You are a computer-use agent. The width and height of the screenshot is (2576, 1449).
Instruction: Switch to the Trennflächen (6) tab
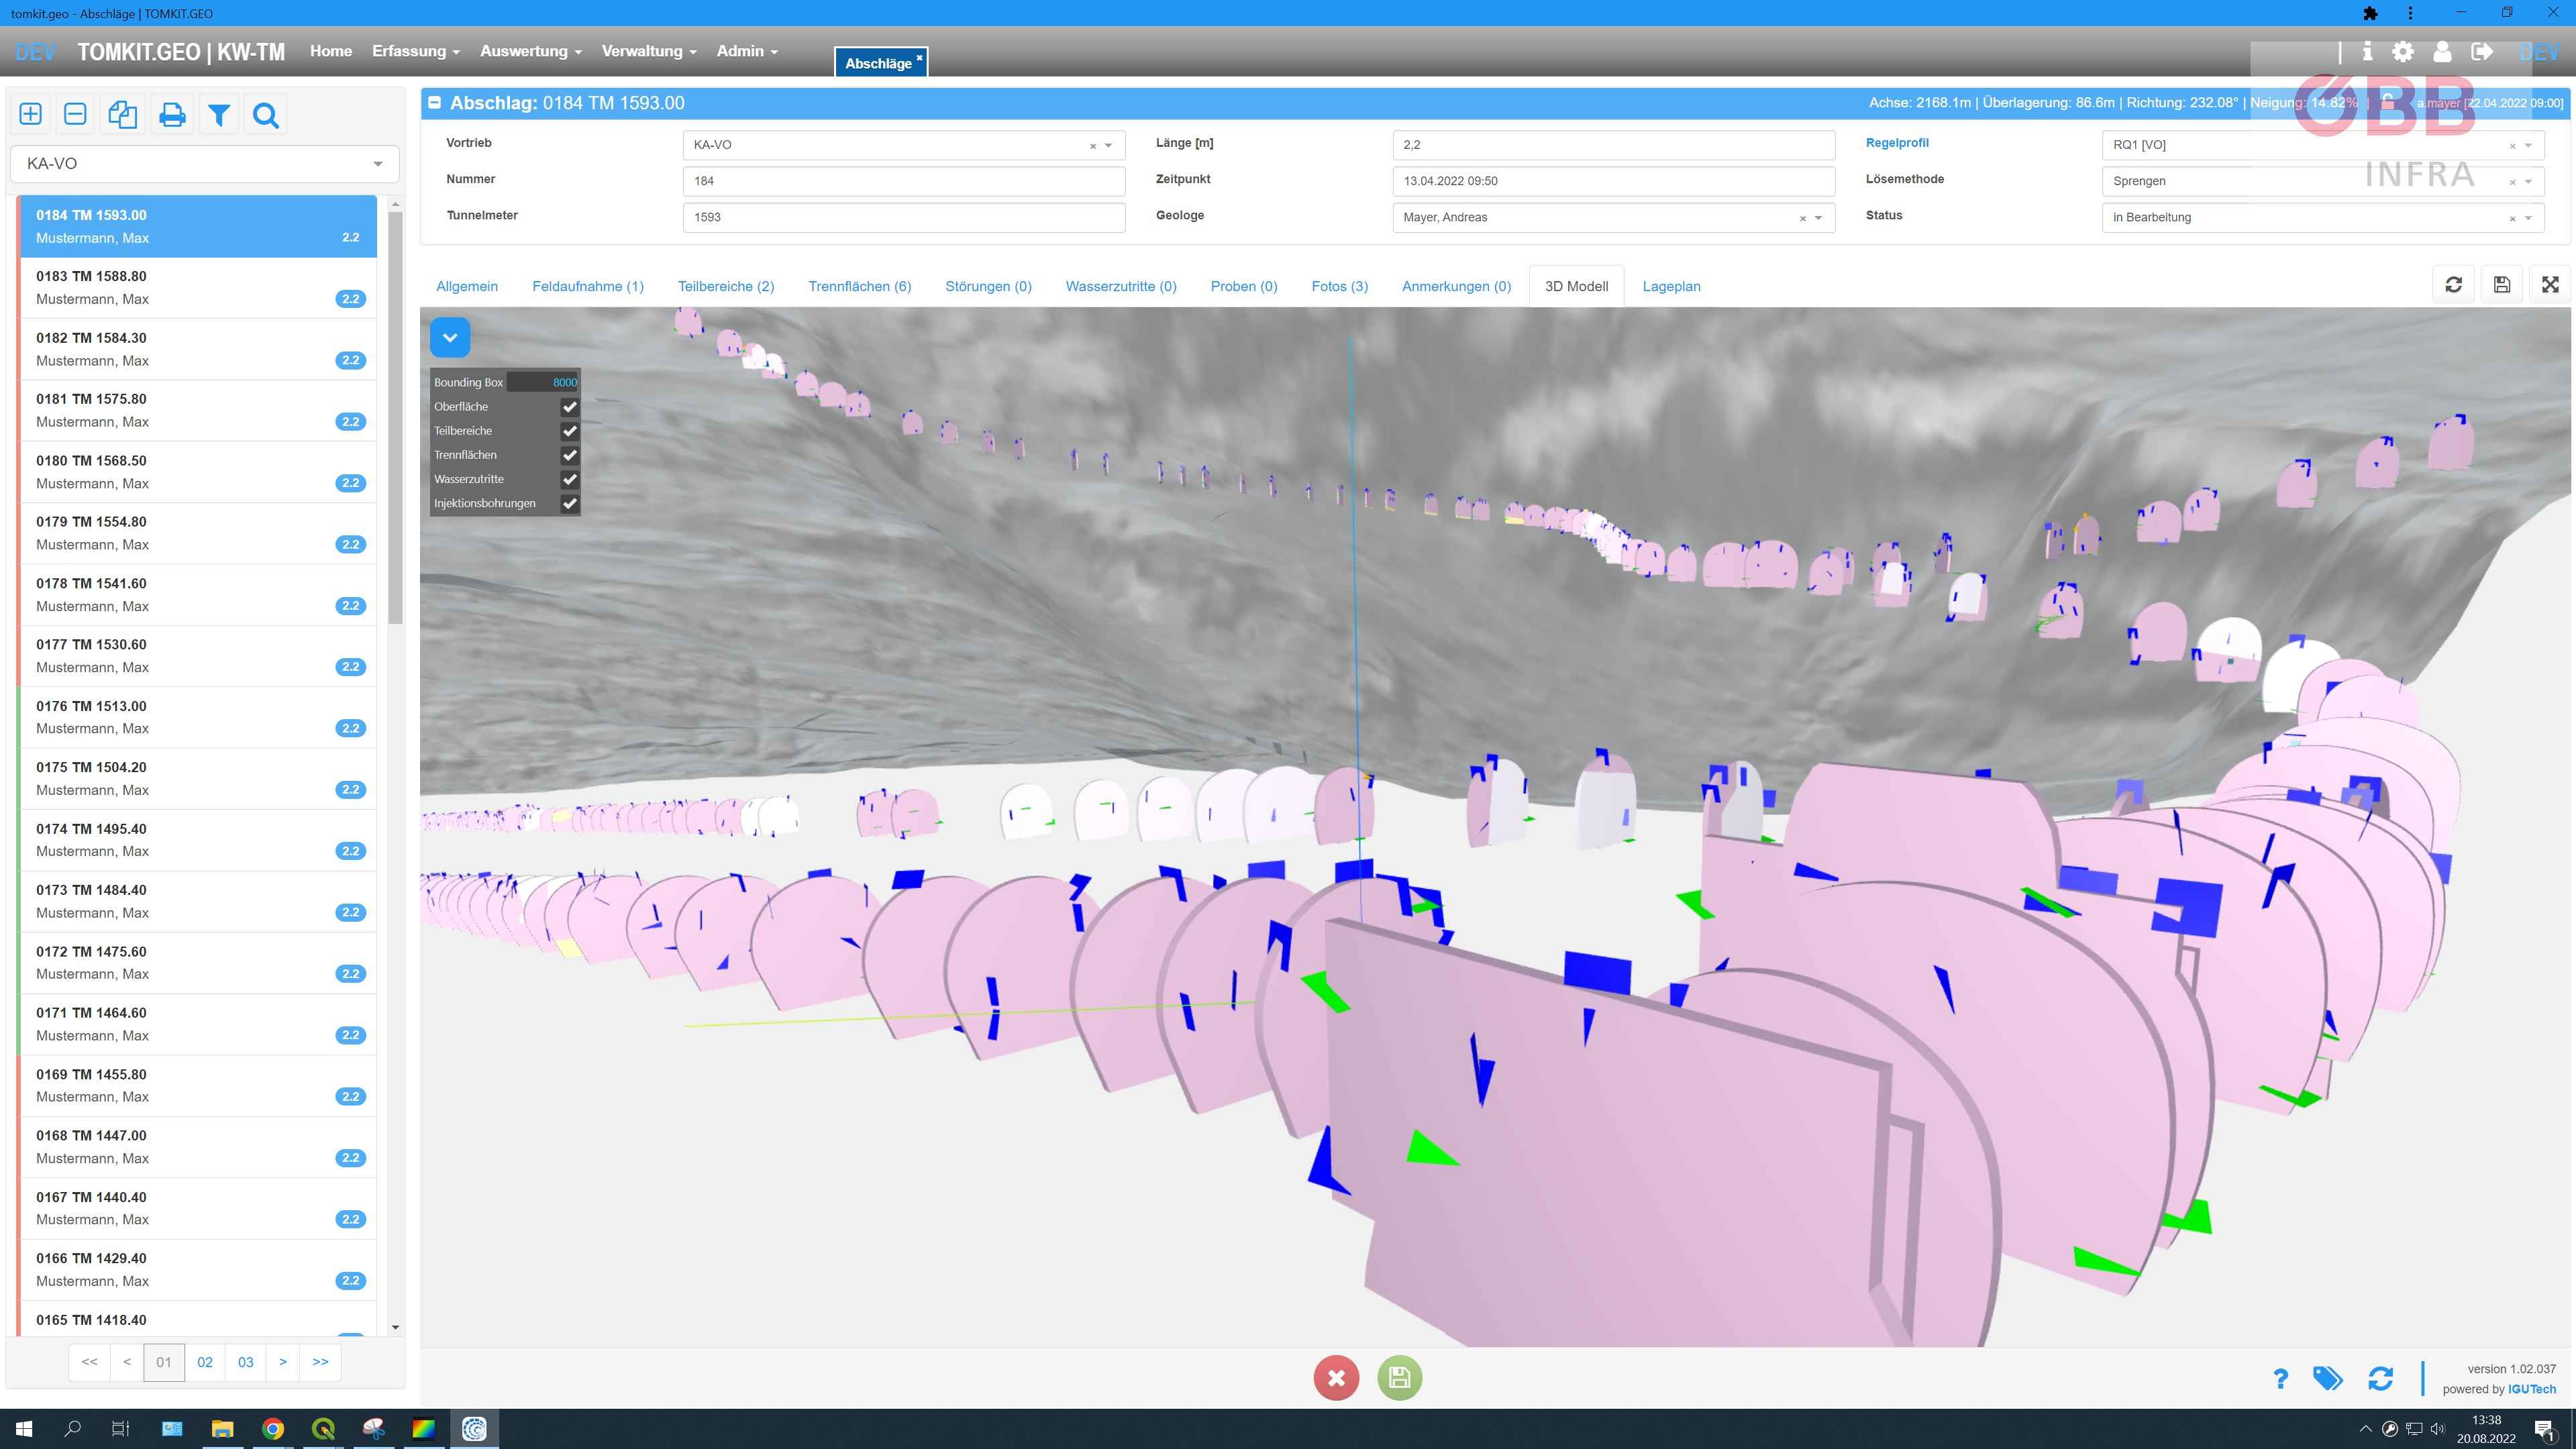(859, 286)
